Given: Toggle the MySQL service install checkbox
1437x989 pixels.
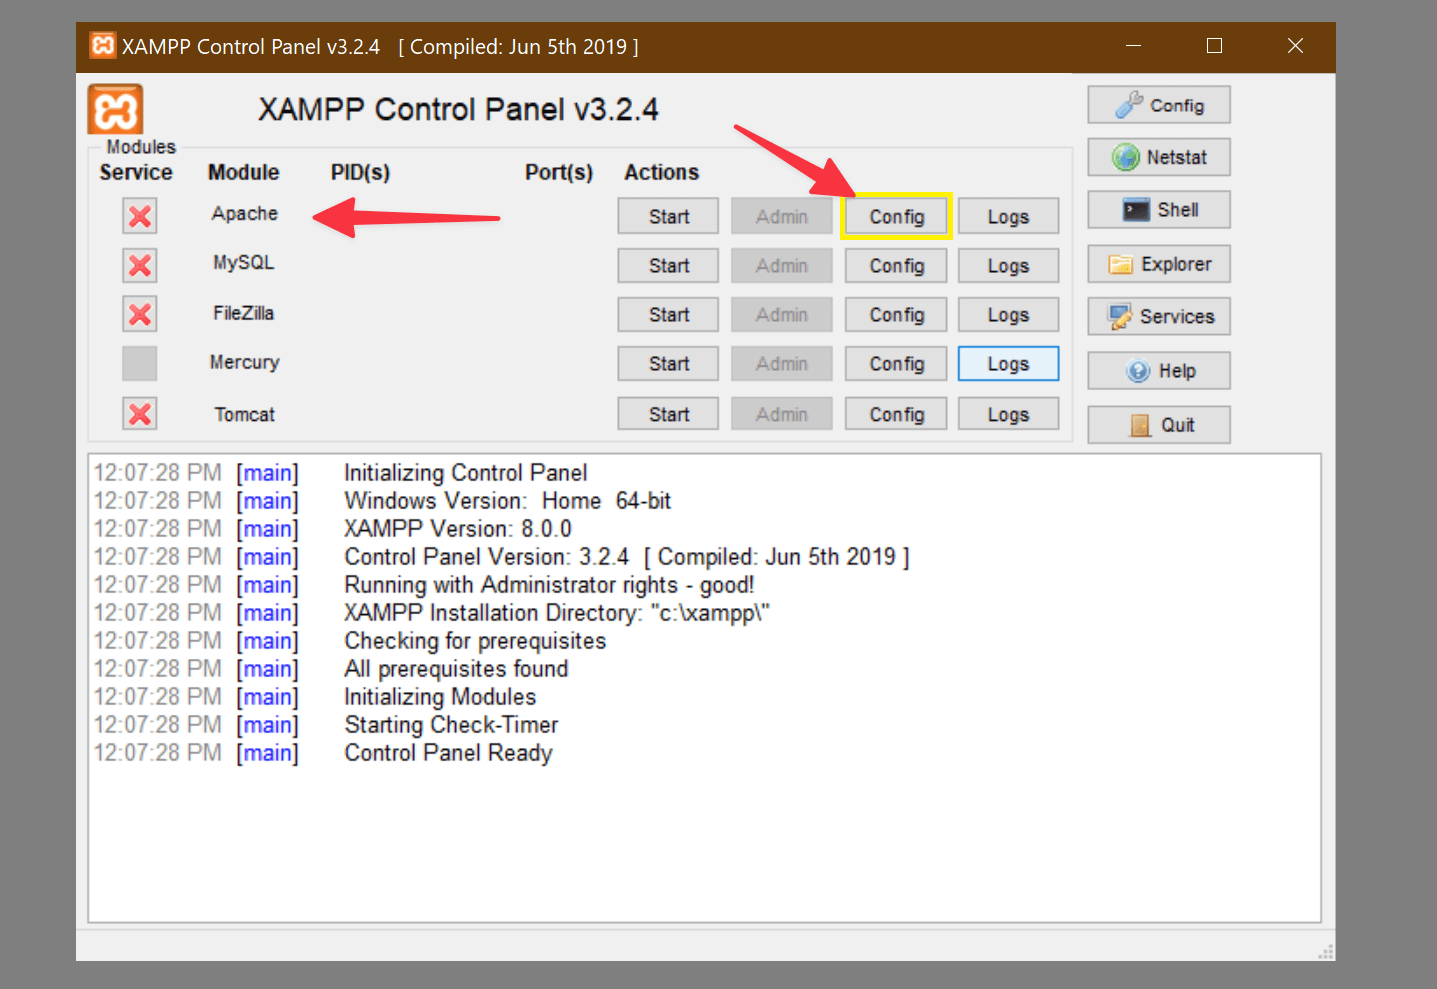Looking at the screenshot, I should coord(139,265).
